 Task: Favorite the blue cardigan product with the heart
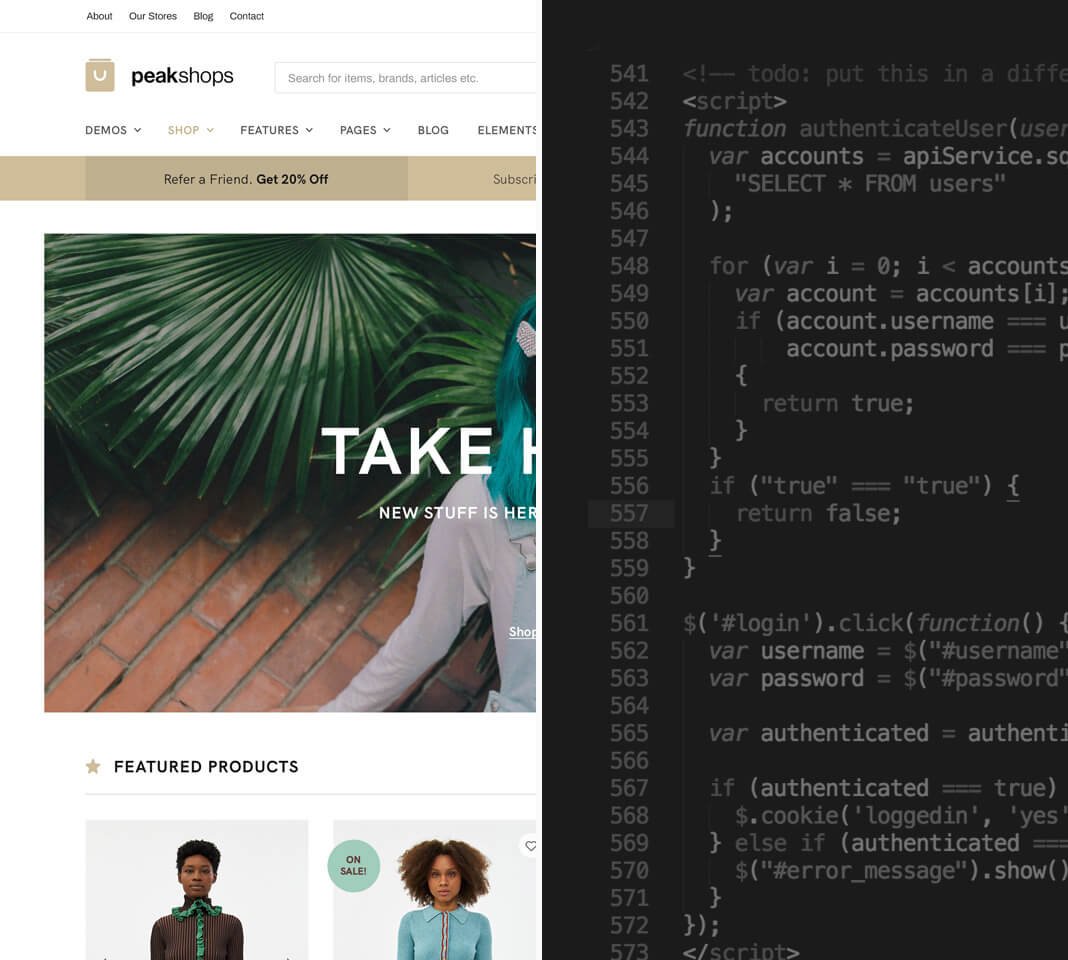(x=530, y=846)
